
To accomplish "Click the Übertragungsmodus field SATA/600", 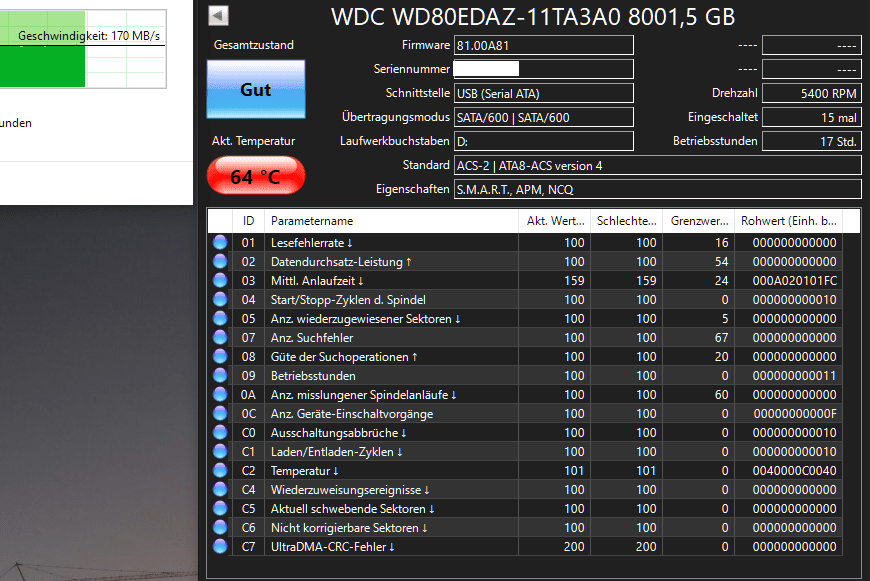I will click(x=544, y=117).
